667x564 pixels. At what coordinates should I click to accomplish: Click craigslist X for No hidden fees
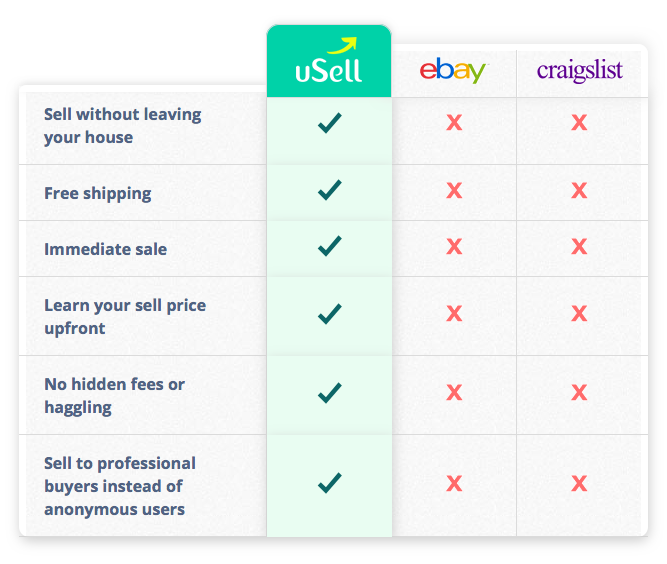click(x=579, y=392)
